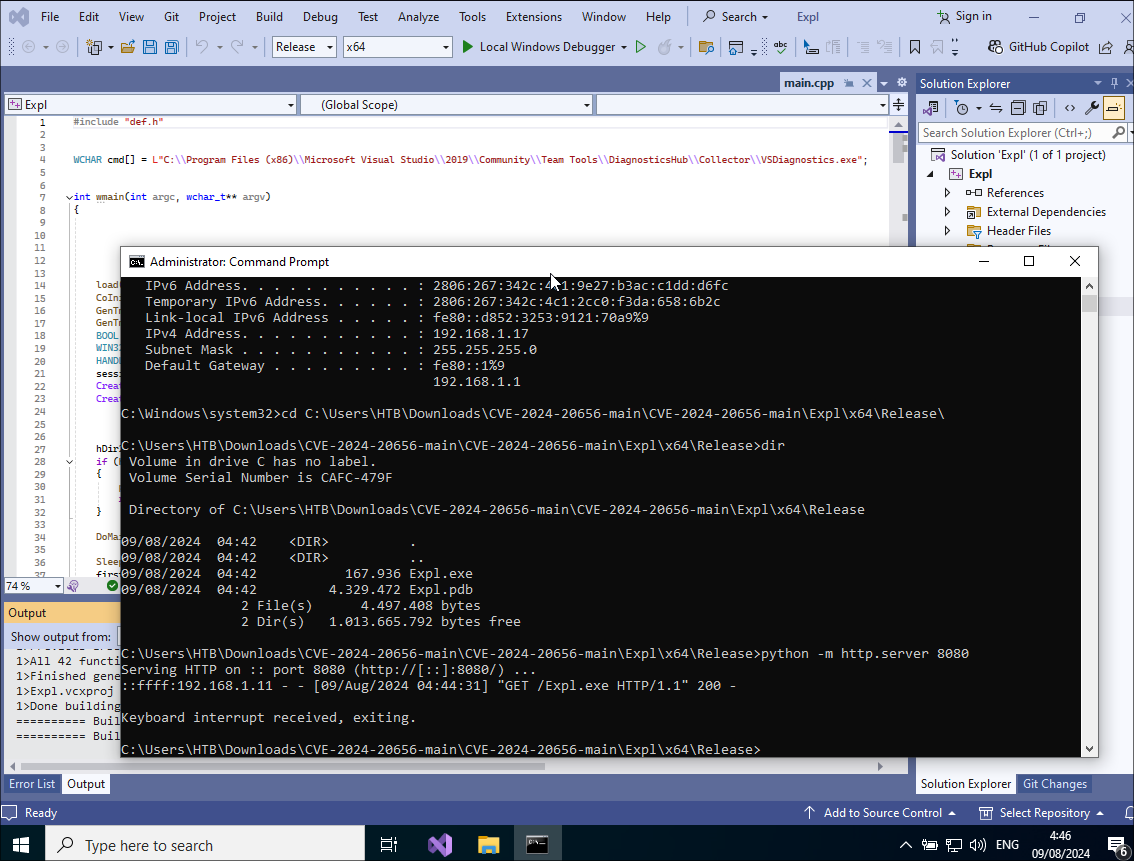The image size is (1134, 861).
Task: Click the bookmark toggle icon in toolbar
Action: pos(915,47)
